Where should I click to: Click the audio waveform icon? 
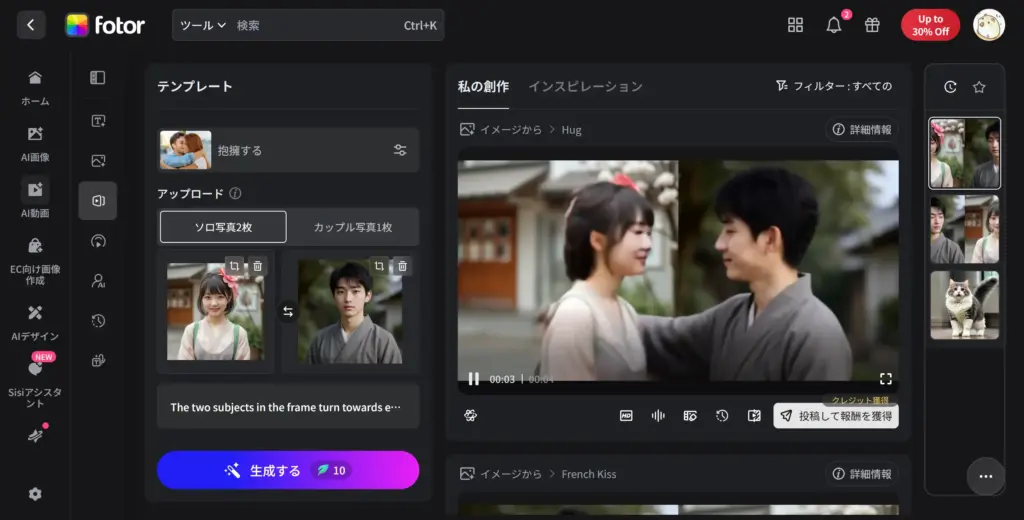coord(658,415)
